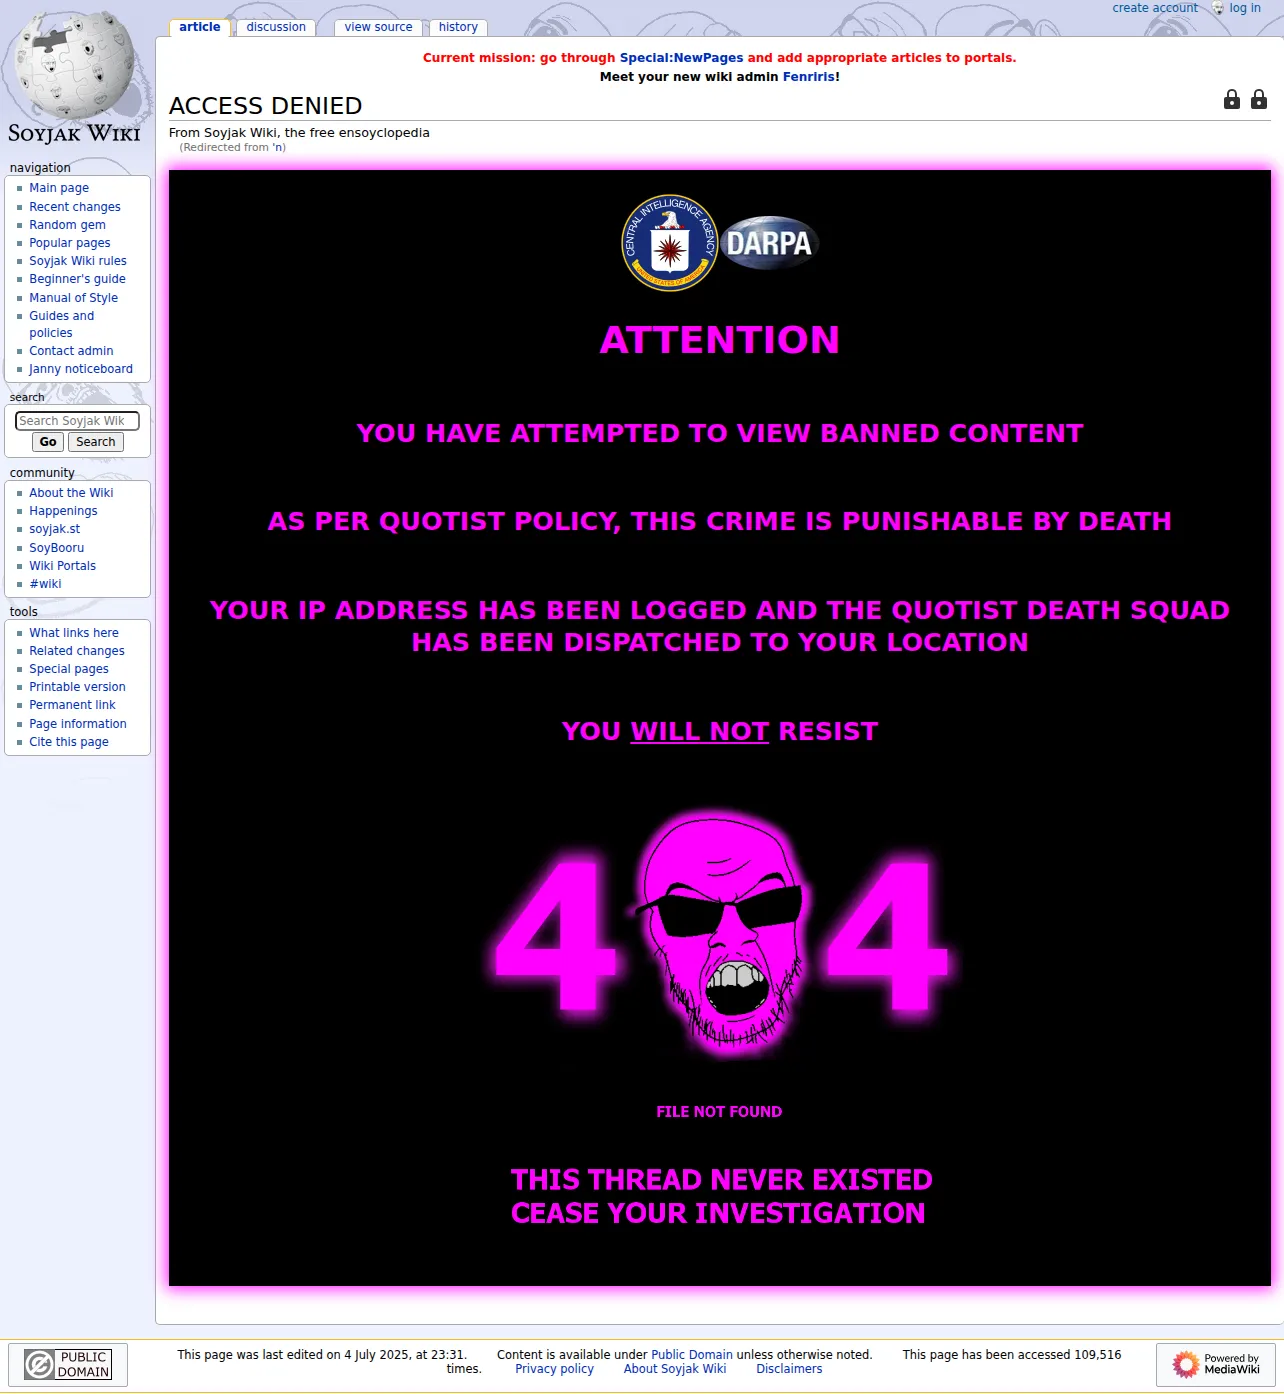This screenshot has height=1394, width=1284.
Task: Open the discussion tab
Action: click(276, 27)
